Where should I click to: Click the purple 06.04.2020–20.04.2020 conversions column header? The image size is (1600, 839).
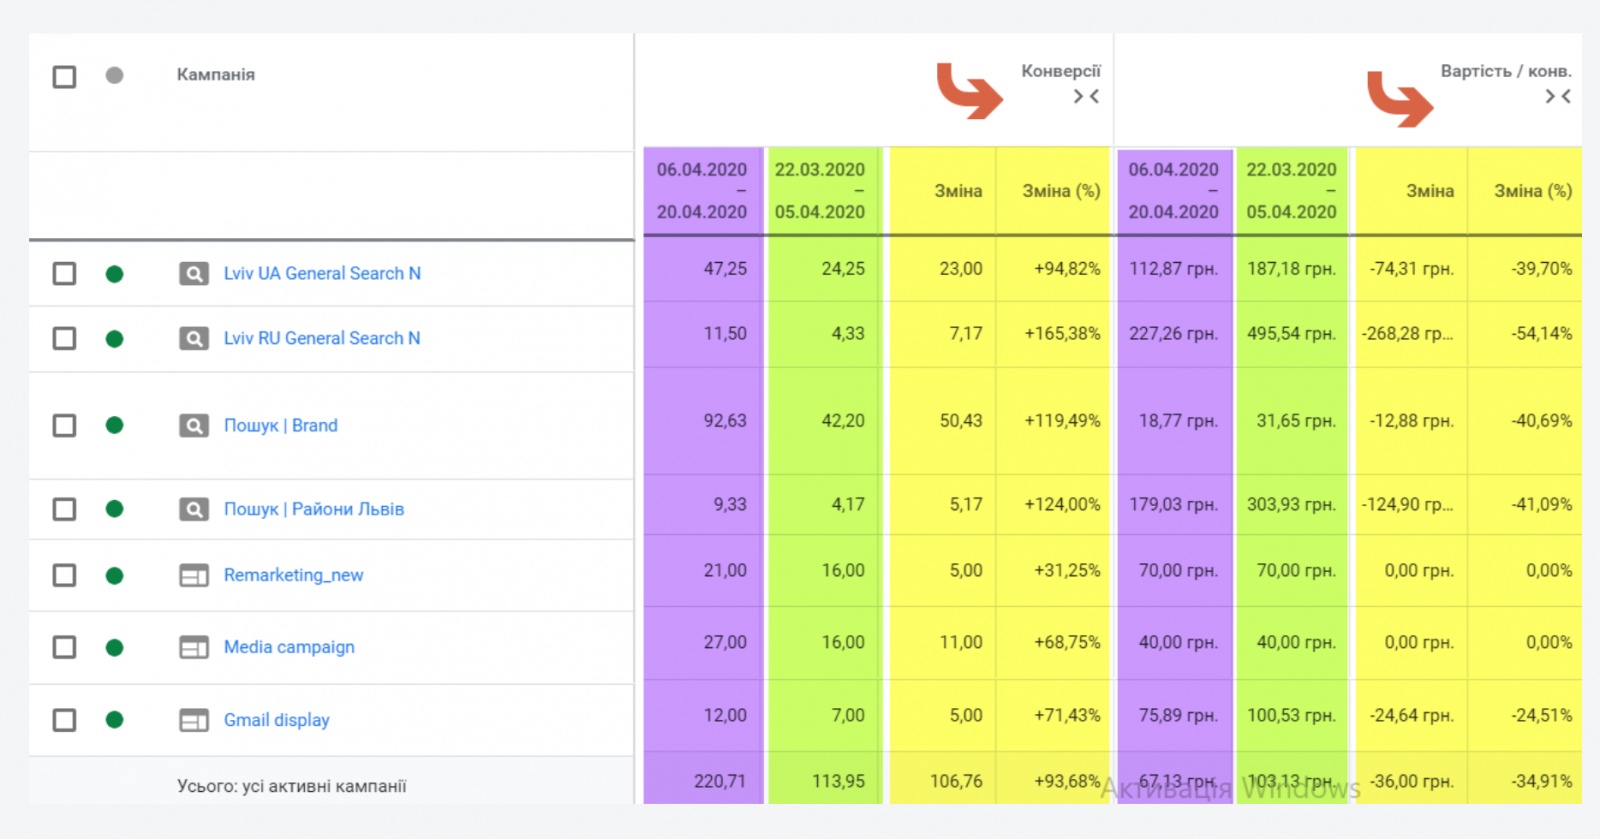[x=702, y=191]
